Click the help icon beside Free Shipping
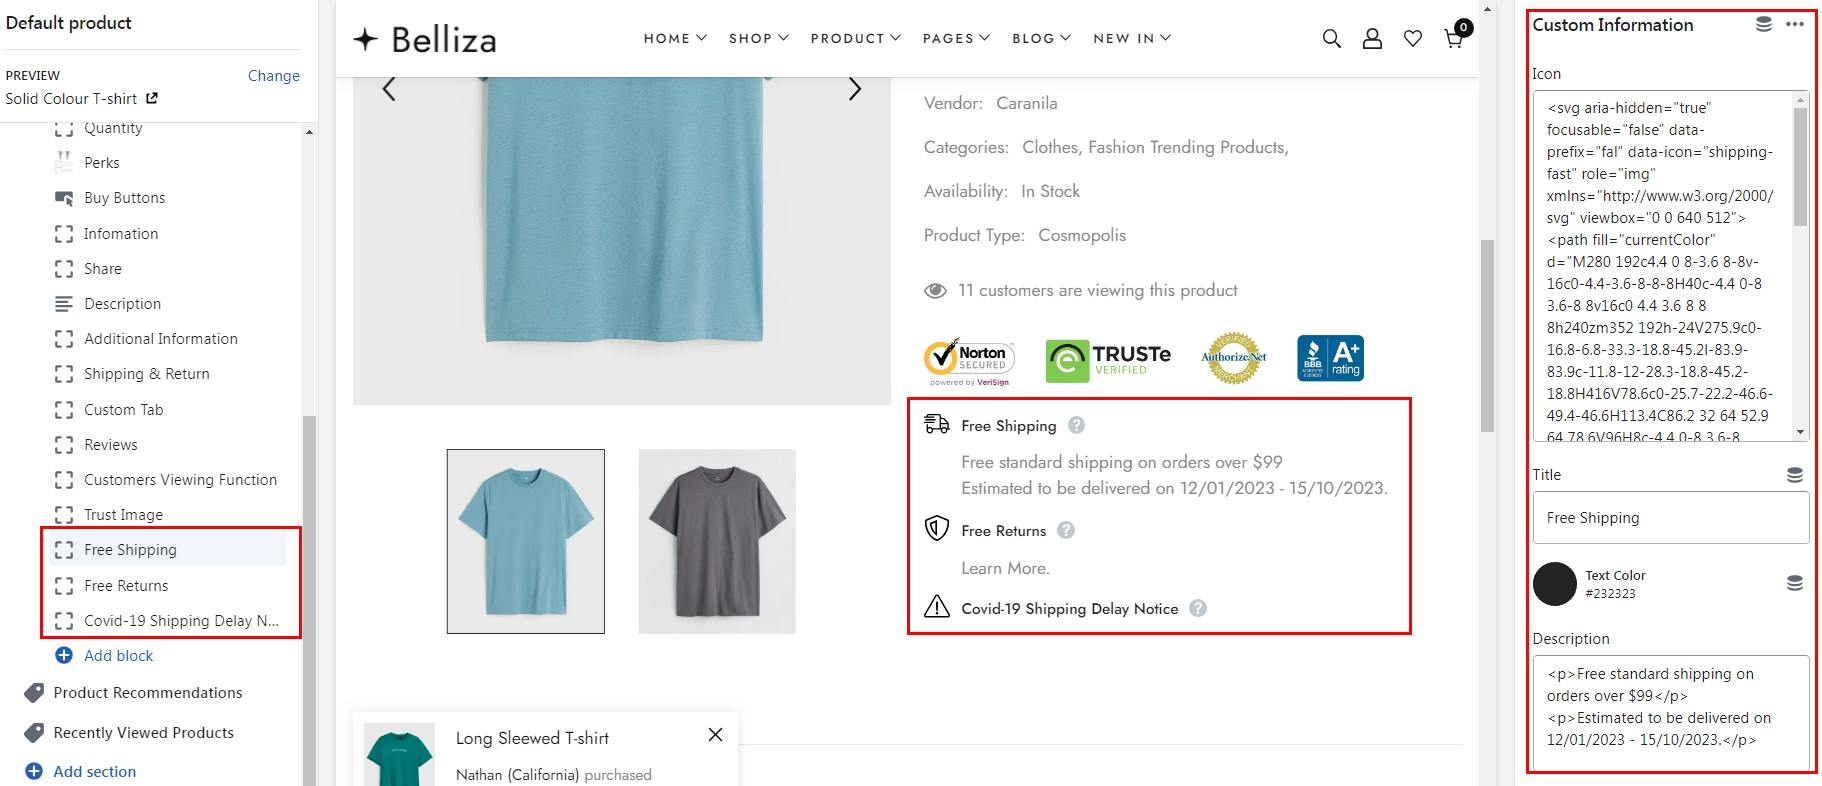Viewport: 1822px width, 786px height. point(1076,425)
